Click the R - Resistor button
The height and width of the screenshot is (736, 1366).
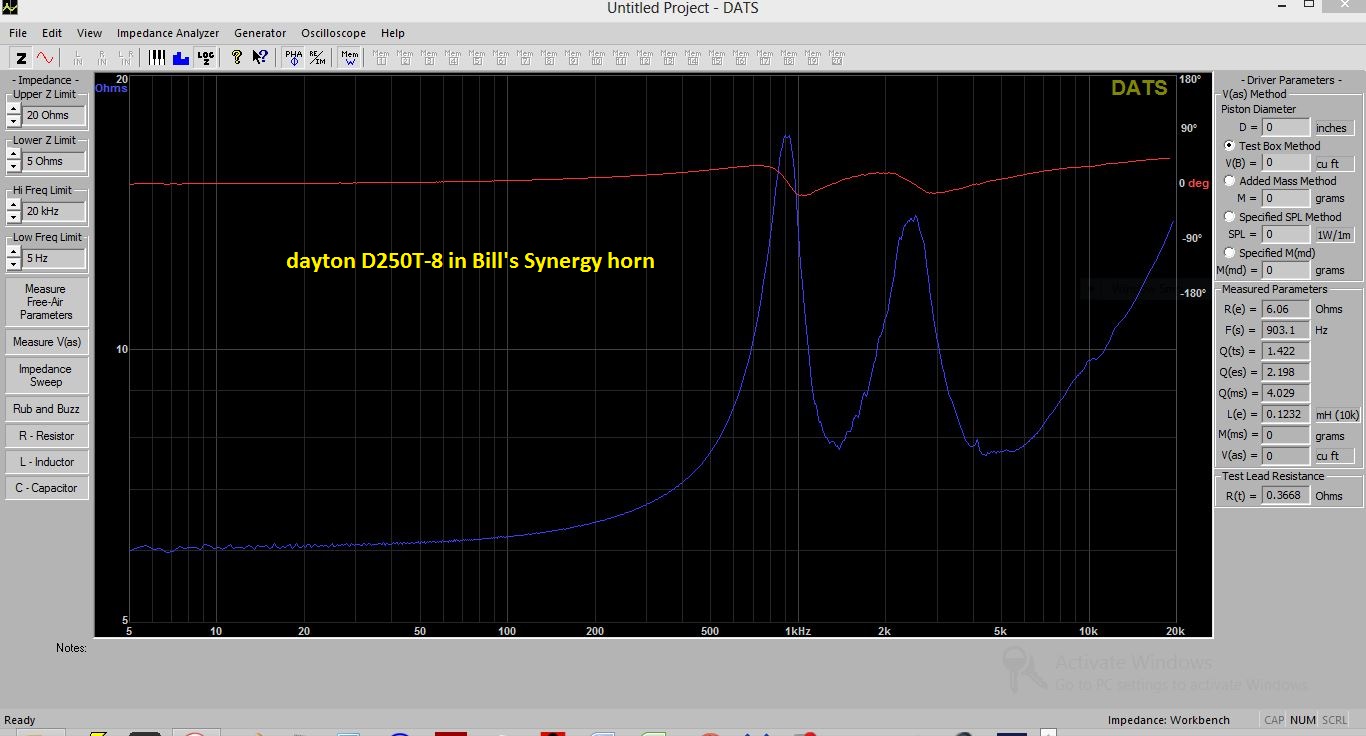(46, 436)
